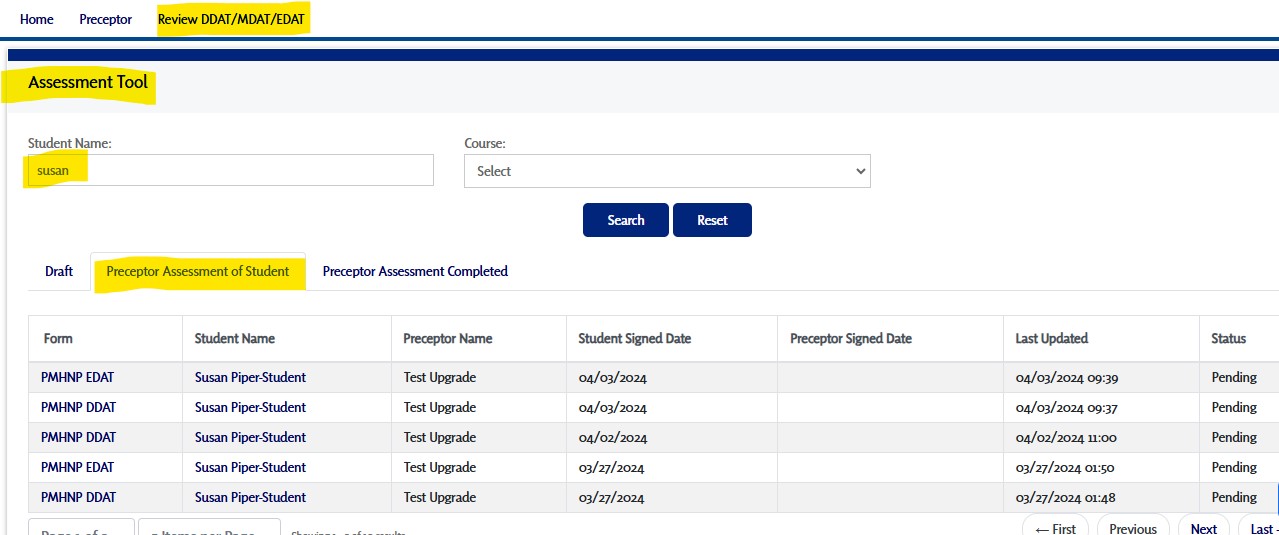Viewport: 1279px width, 535px height.
Task: Switch to the Draft tab
Action: click(59, 271)
